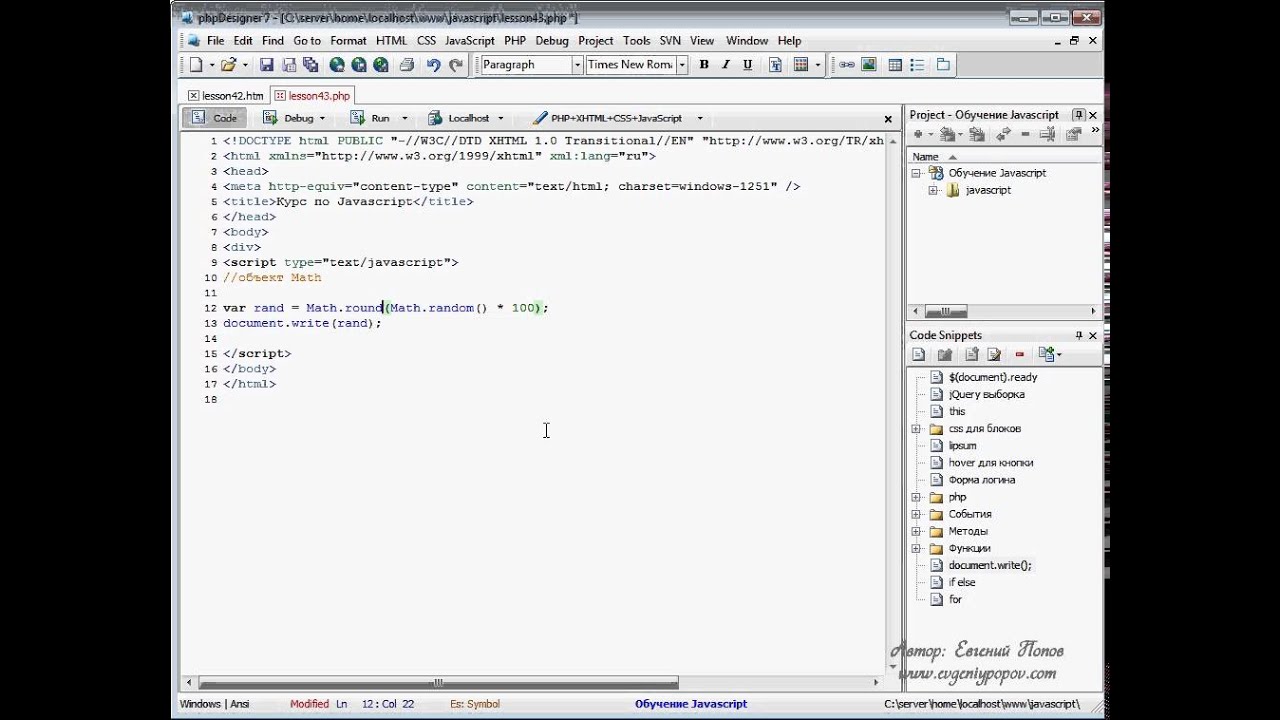Click the text style icon next to underline
This screenshot has height=720, width=1280.
point(775,65)
